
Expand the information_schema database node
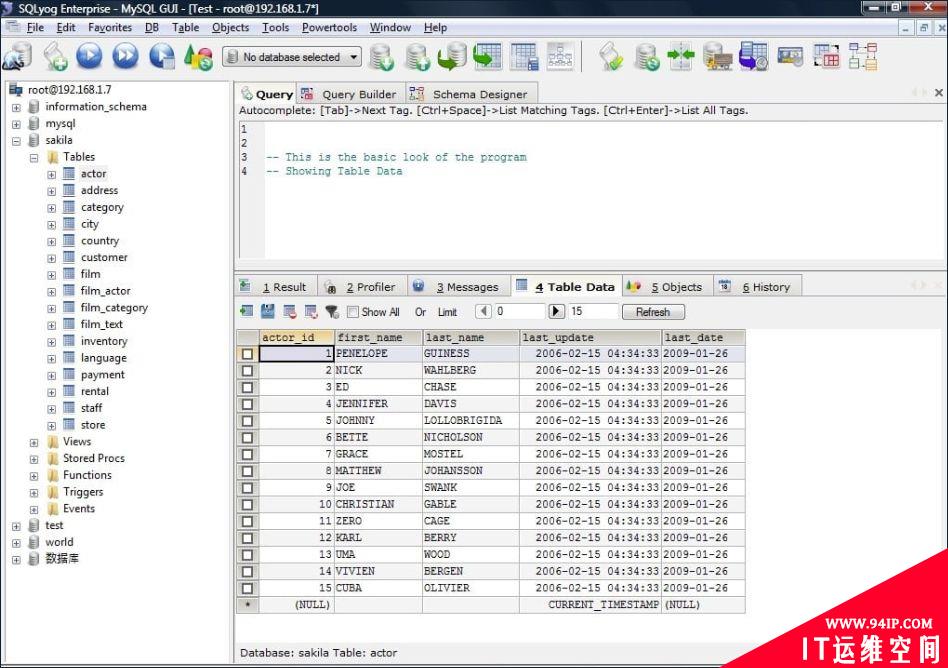16,108
